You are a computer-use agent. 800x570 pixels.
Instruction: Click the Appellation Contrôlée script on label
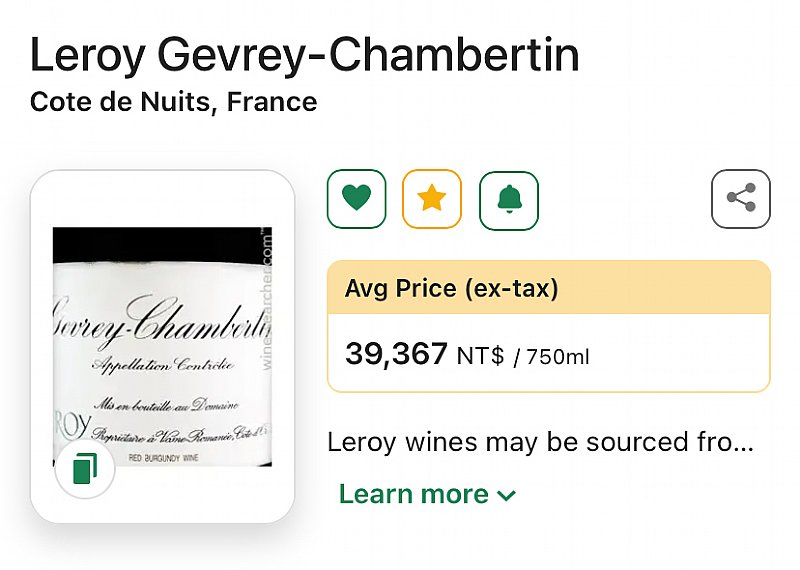click(x=163, y=365)
